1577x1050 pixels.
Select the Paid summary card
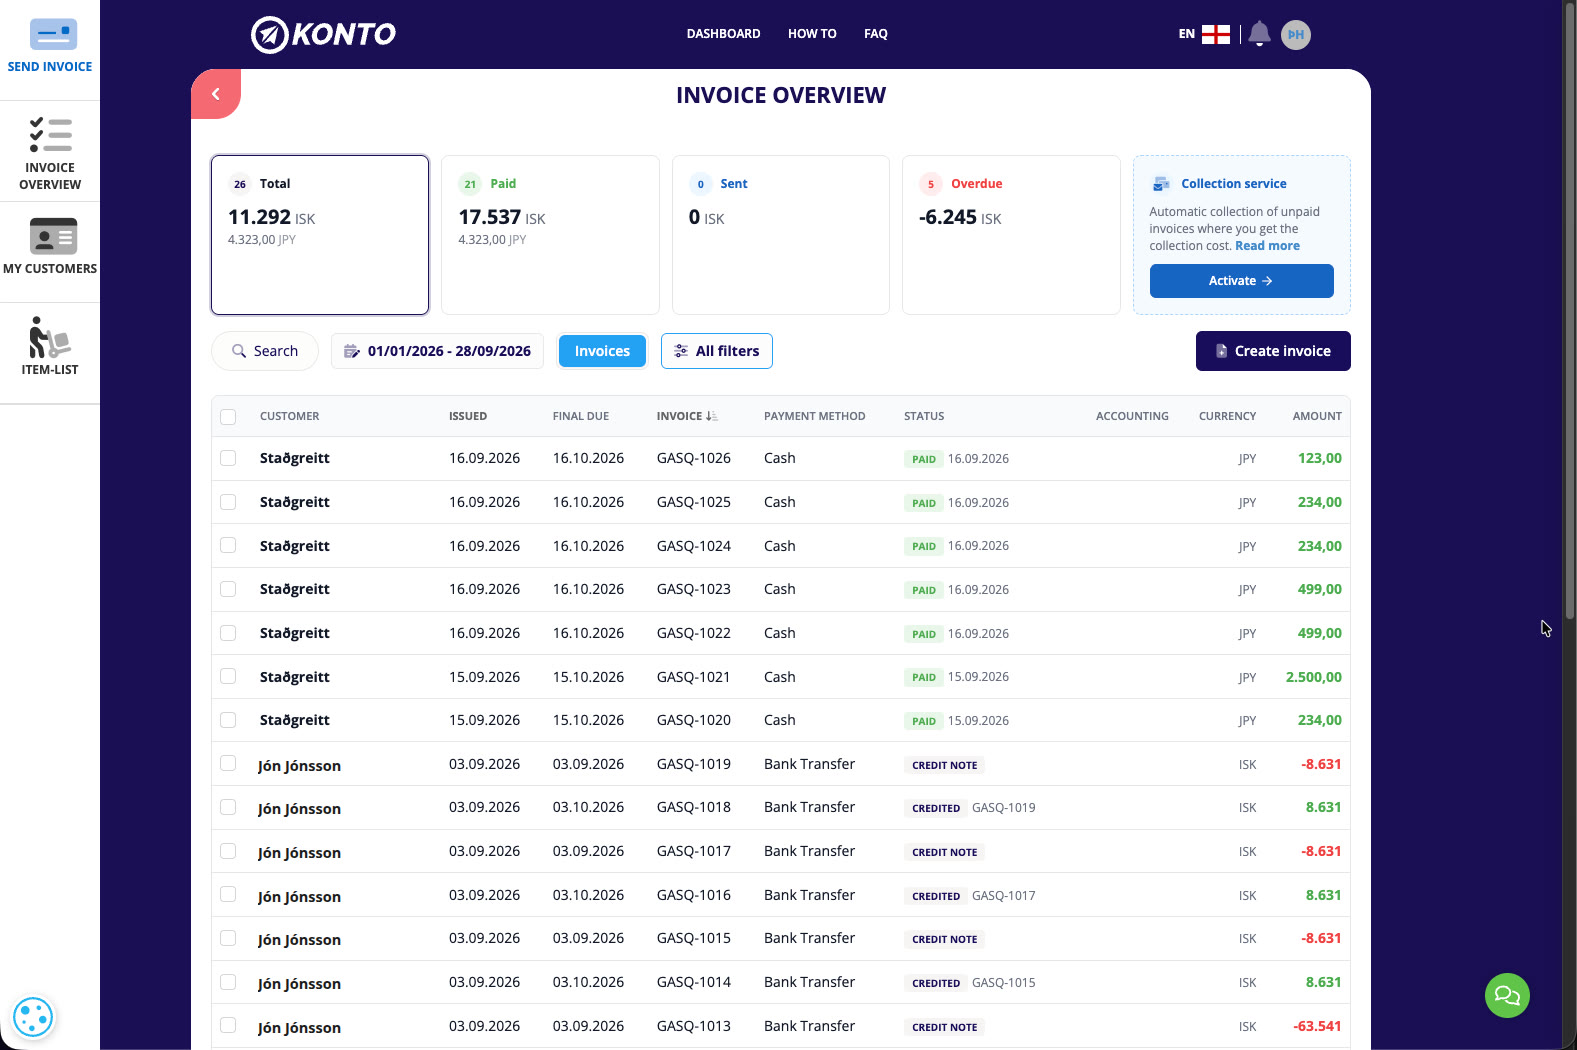(550, 235)
